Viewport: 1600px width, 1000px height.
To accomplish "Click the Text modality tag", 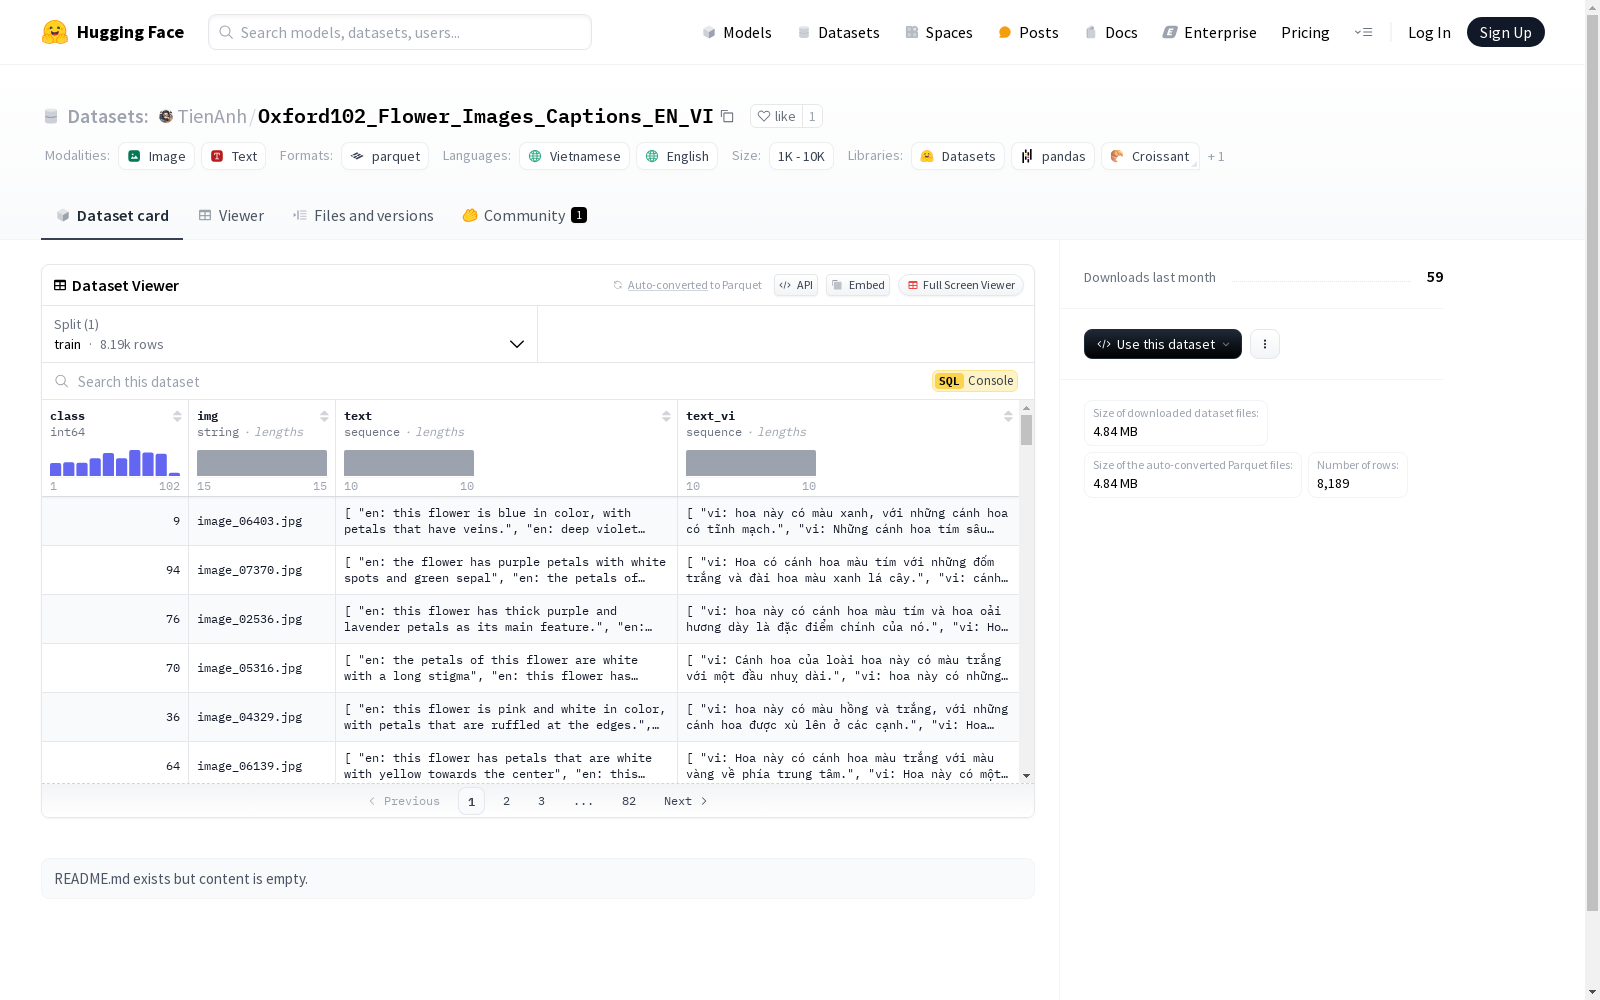I will coord(233,156).
